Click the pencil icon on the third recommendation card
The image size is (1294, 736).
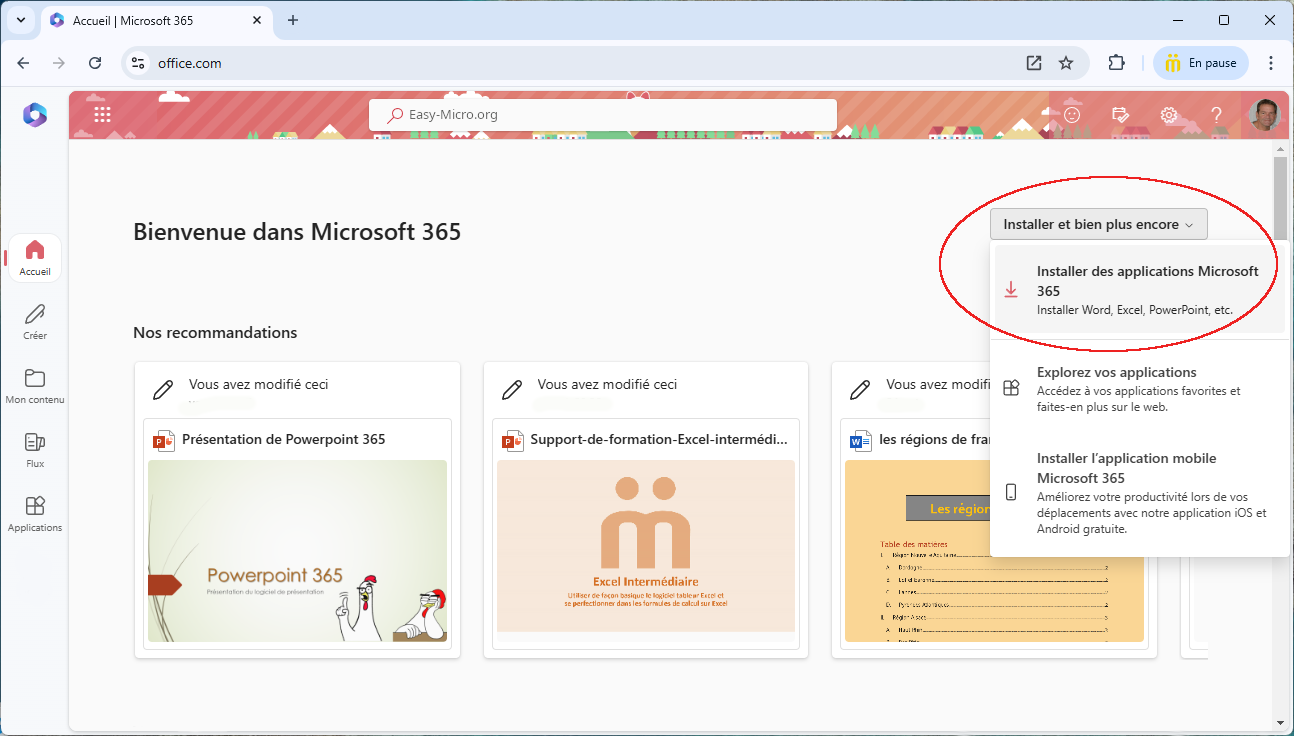(860, 389)
